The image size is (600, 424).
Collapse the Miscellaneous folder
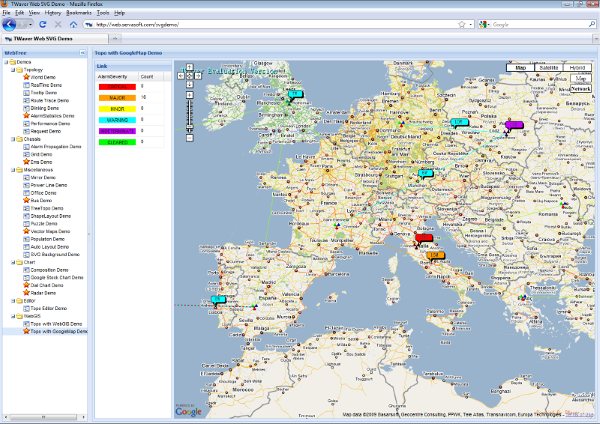13,170
